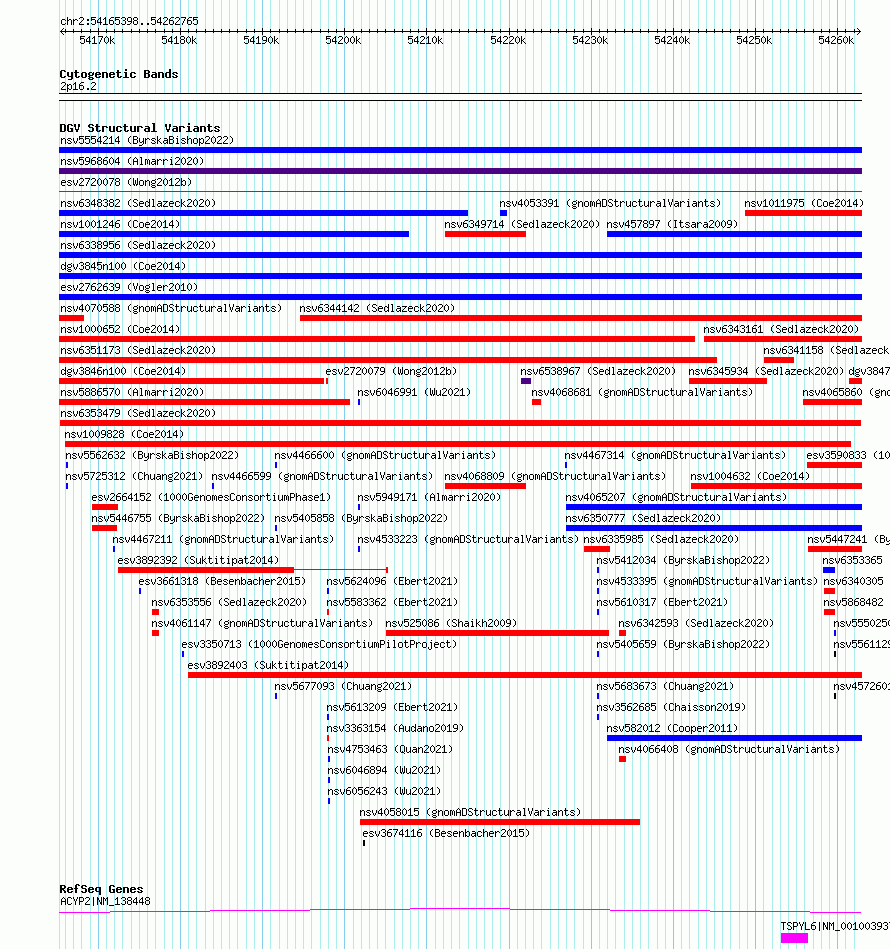Screen dimensions: 890x949
Task: Open nsv4053391 (gnomADStructuralVariants) label
Action: coord(610,203)
